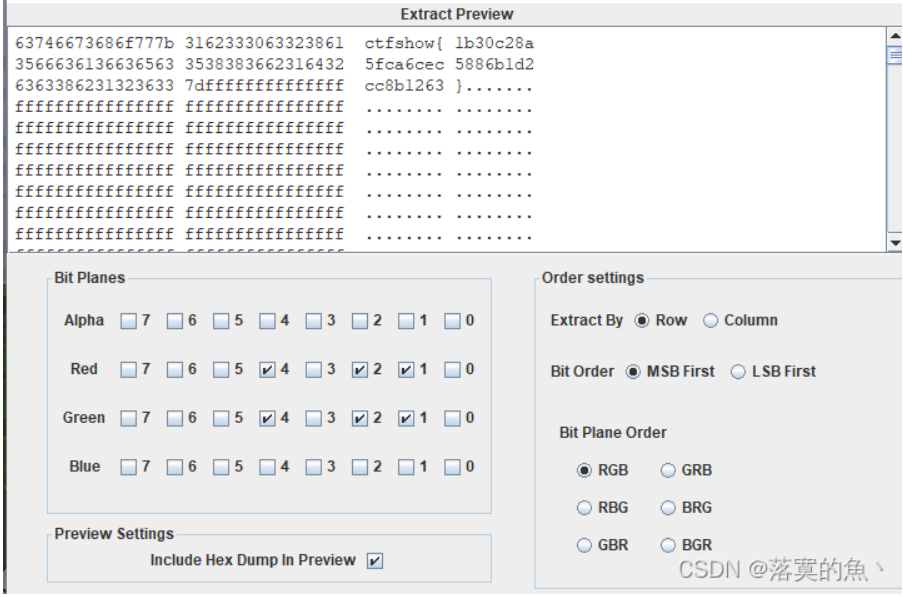The image size is (903, 597).
Task: Check Red bit plane 3
Action: click(x=314, y=370)
